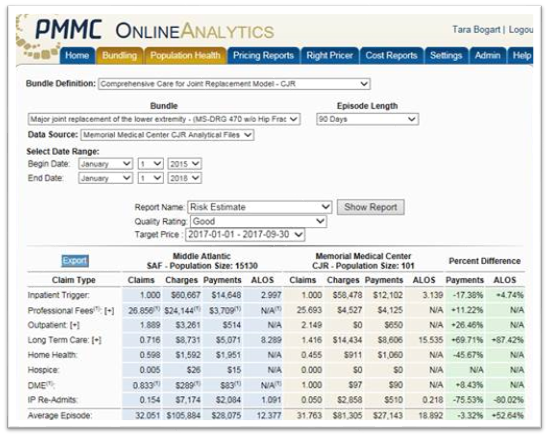Click $14,648 Inpatient Trigger payments value

coord(226,295)
